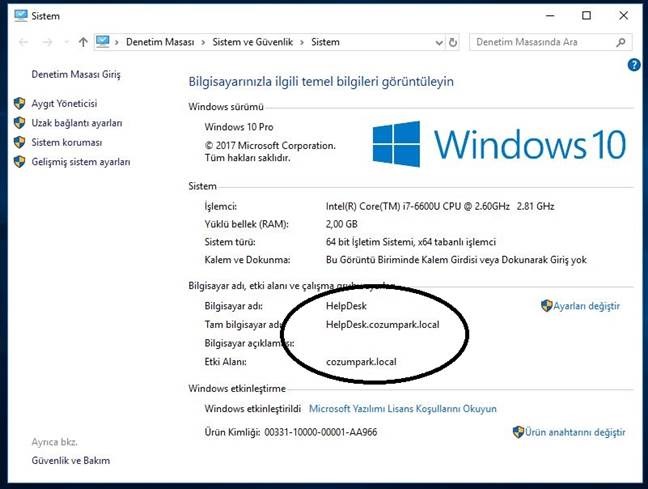This screenshot has height=489, width=648.
Task: Click shield icon next to Ayarları değiştir
Action: [x=546, y=306]
